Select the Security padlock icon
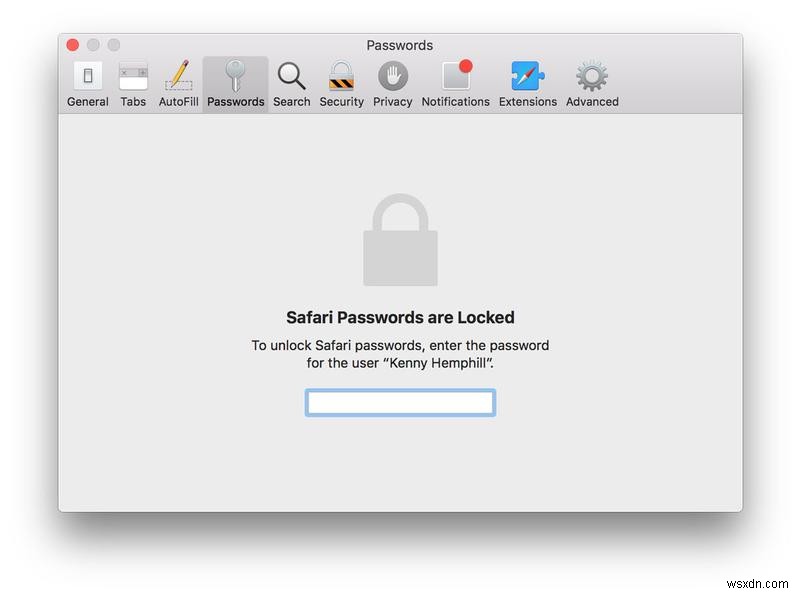This screenshot has width=800, height=594. tap(341, 77)
